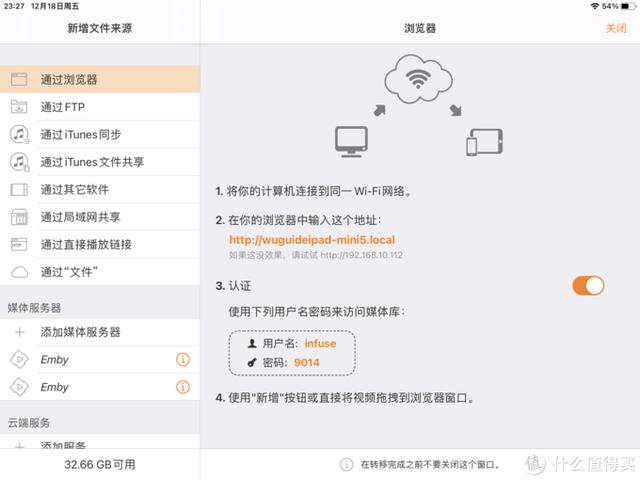Choose 通过iTunes文件共享 entry
Image resolution: width=640 pixels, height=480 pixels.
[x=100, y=162]
